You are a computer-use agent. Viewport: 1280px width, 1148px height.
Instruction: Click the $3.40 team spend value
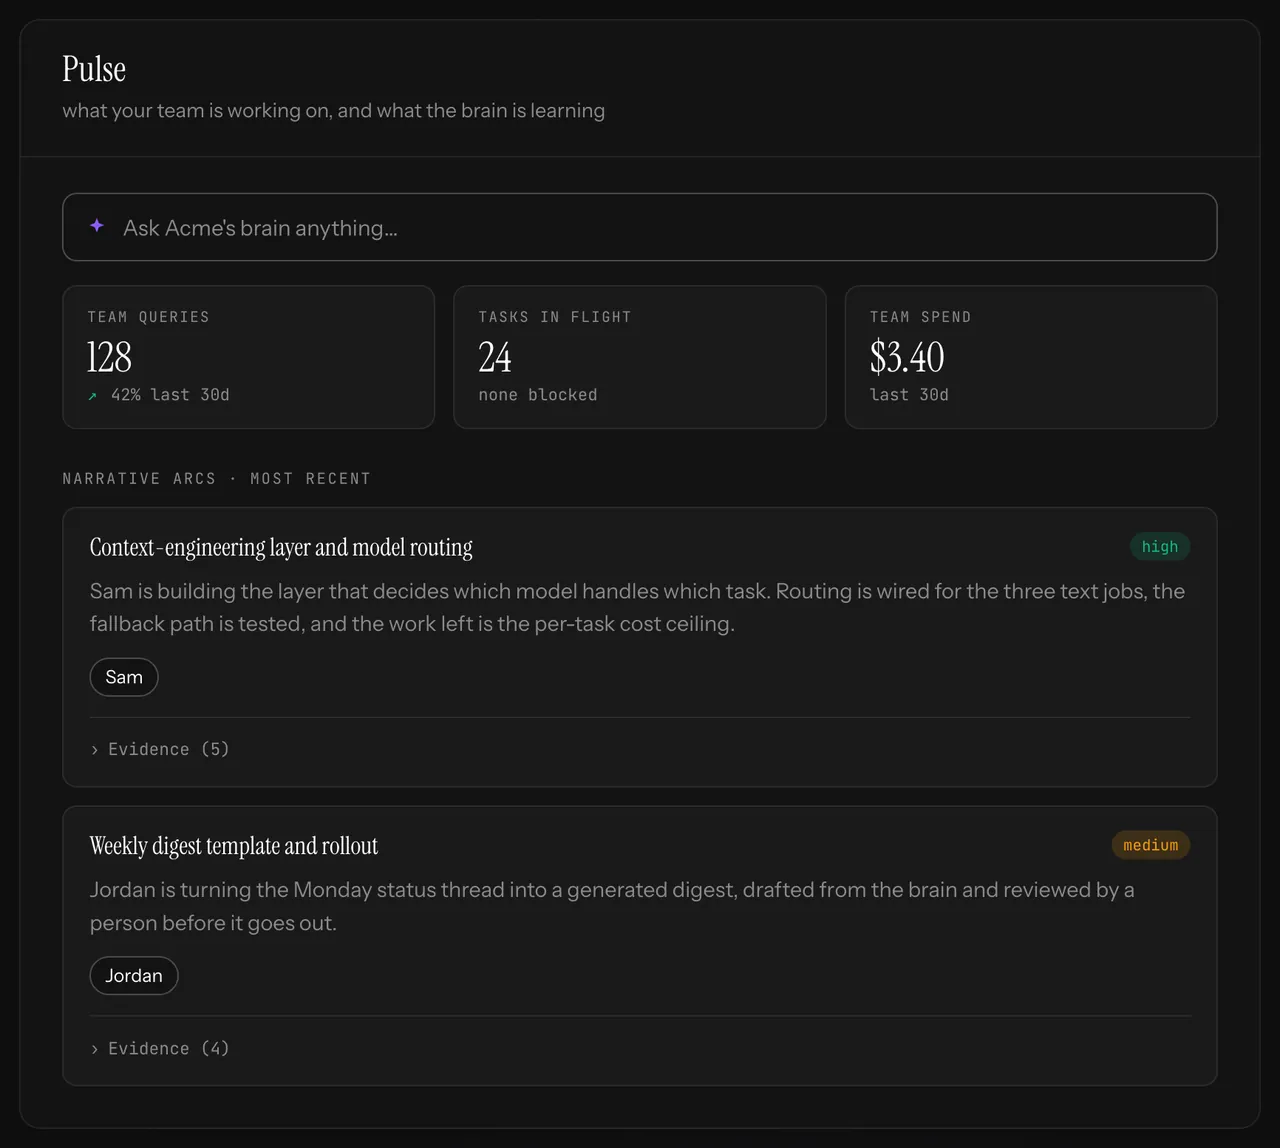tap(907, 357)
